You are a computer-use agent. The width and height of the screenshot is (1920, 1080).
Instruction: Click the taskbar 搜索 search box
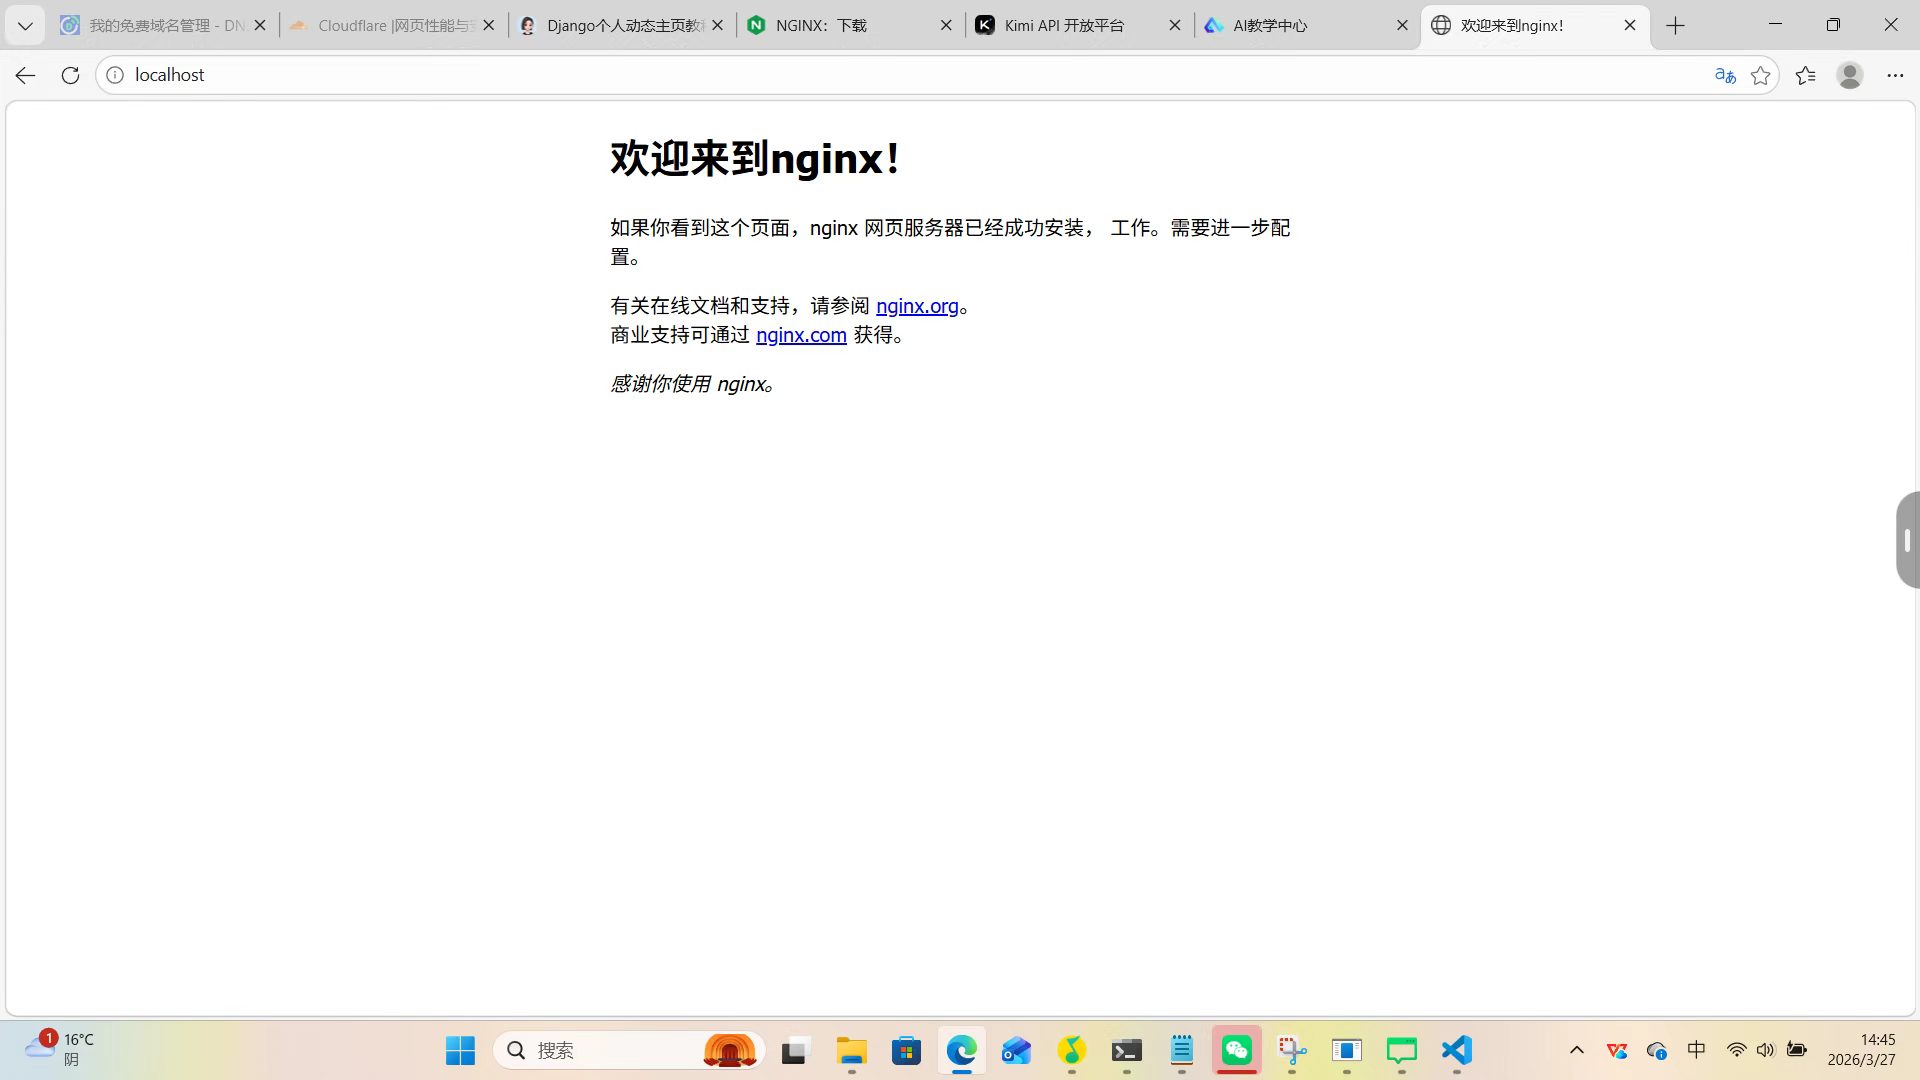pos(630,1050)
